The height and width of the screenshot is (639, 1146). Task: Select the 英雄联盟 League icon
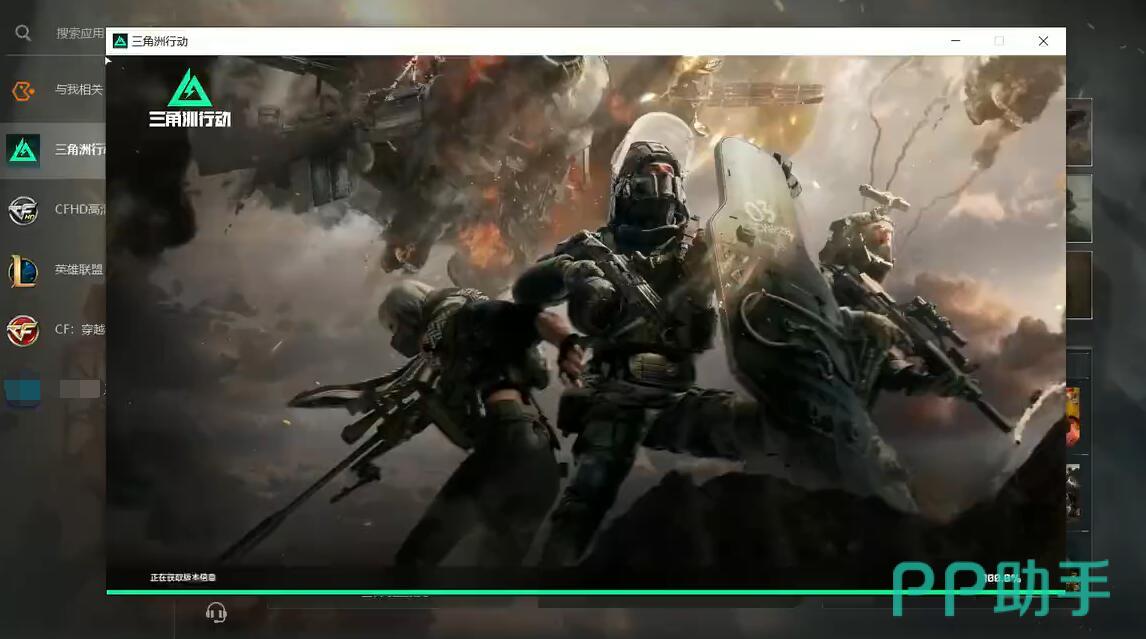[x=23, y=270]
